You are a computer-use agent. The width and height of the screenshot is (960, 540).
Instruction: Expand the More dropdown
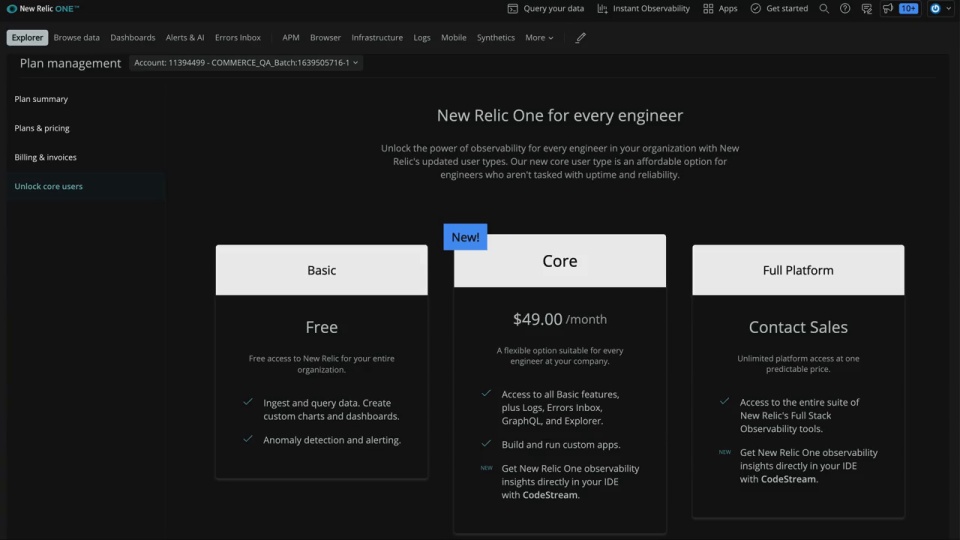[539, 37]
